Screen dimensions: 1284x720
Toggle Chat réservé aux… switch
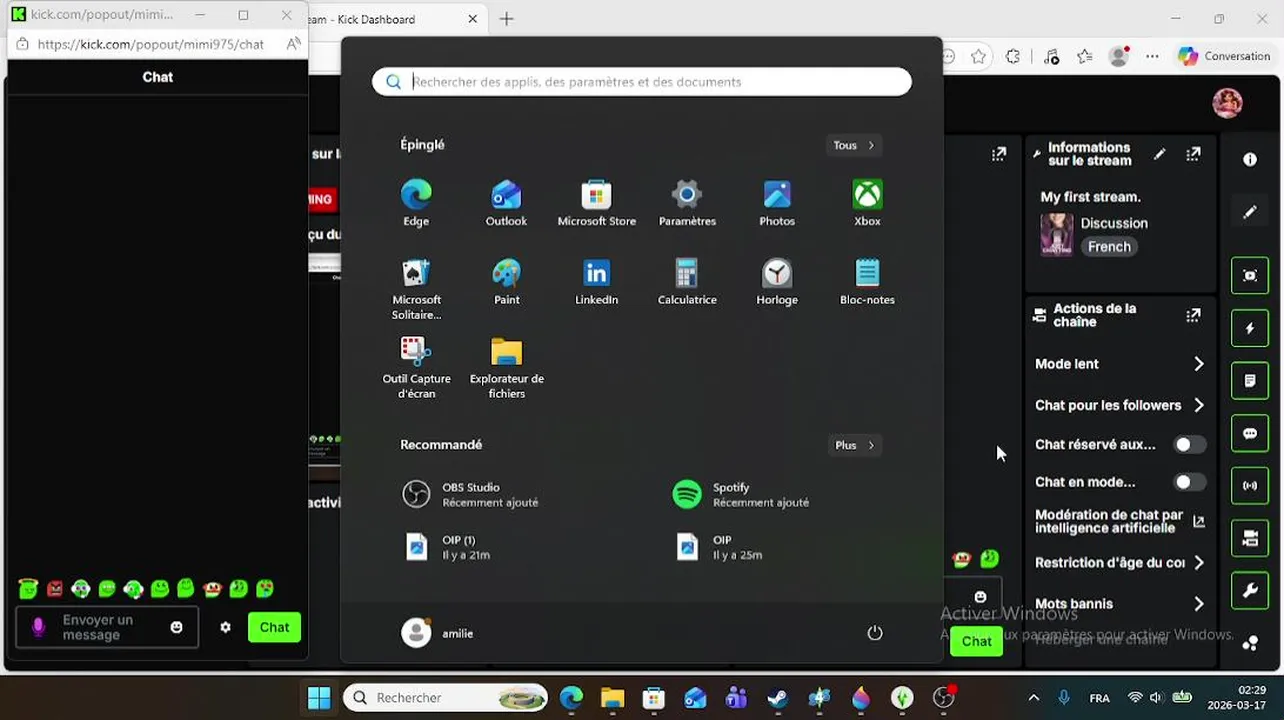pyautogui.click(x=1188, y=444)
